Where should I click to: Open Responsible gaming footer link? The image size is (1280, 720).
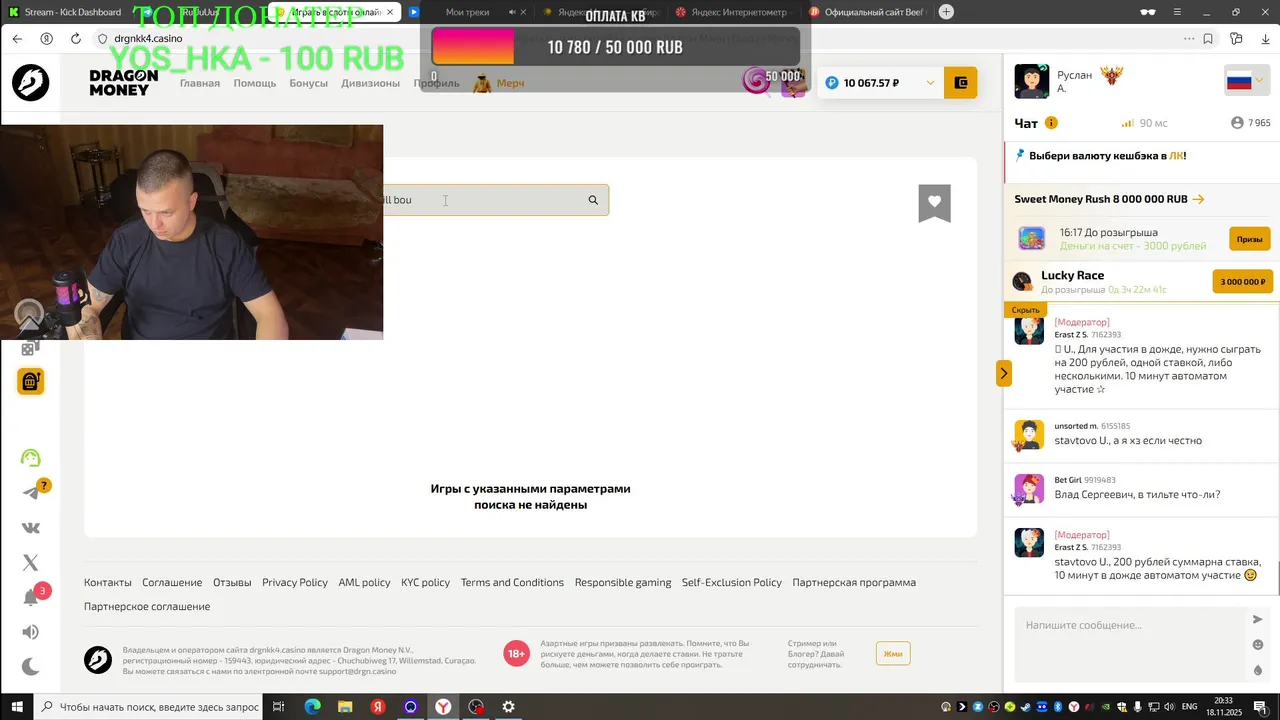pos(623,582)
